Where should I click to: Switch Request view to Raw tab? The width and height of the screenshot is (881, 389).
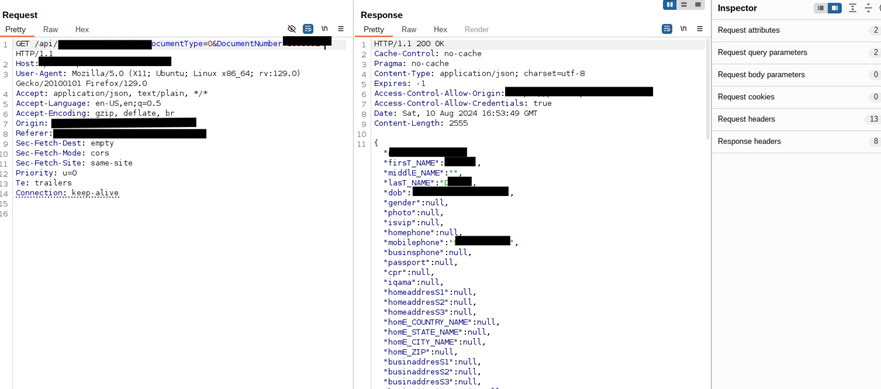(x=51, y=29)
